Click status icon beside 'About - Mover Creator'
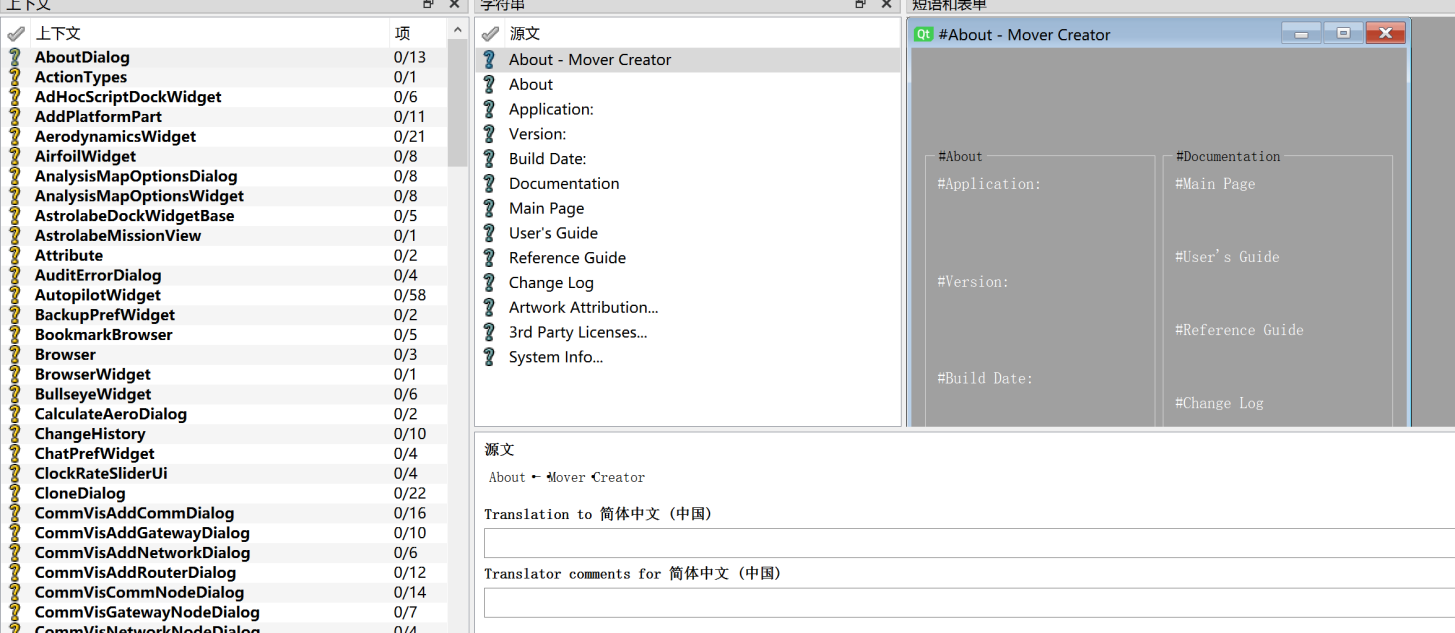 [489, 60]
